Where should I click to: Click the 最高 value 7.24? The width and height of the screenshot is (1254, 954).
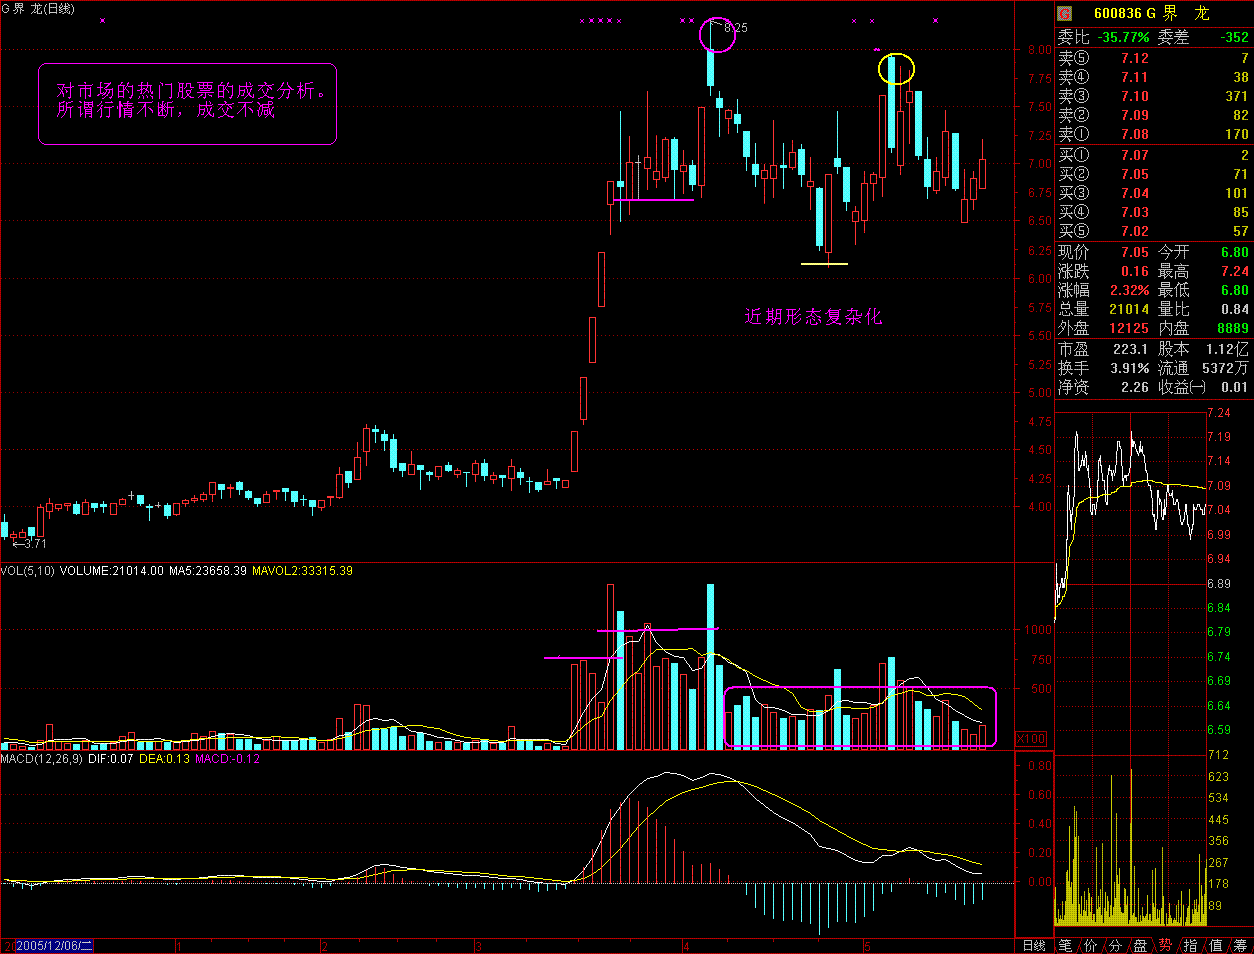pos(1235,272)
